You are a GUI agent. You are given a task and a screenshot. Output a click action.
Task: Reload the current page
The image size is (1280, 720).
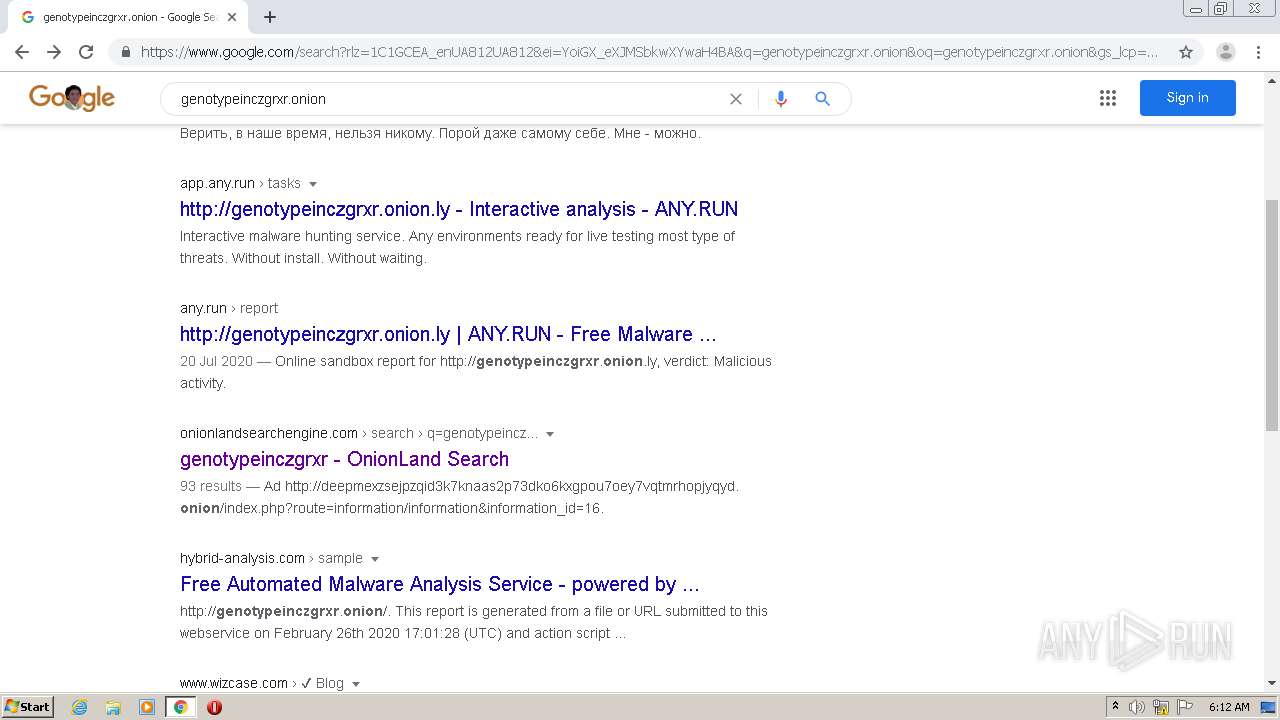(x=86, y=52)
